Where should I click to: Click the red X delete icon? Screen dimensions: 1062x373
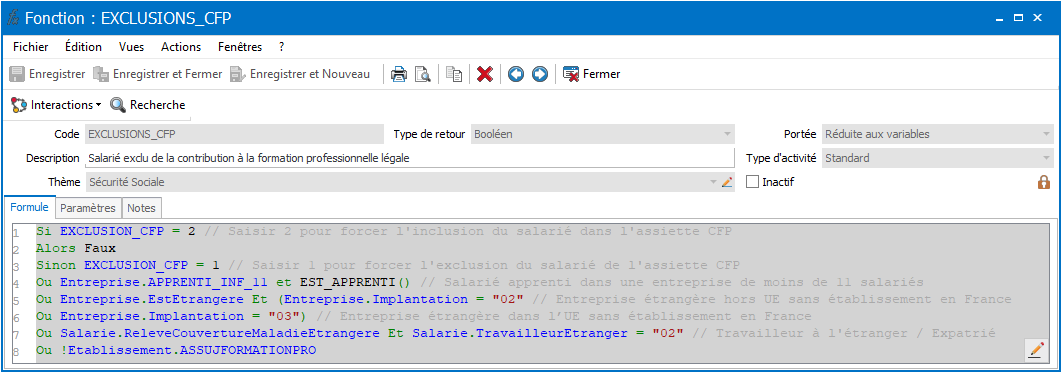click(x=484, y=74)
